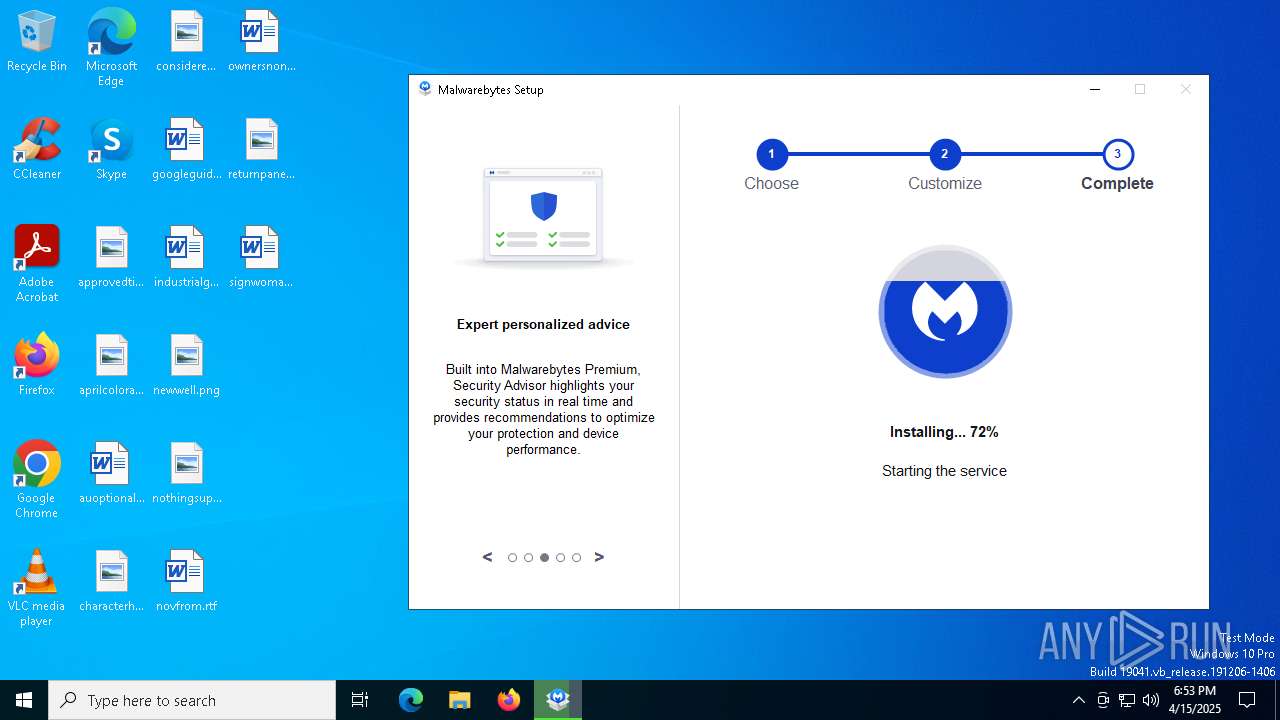Show previous carousel slide with left arrow

[488, 557]
